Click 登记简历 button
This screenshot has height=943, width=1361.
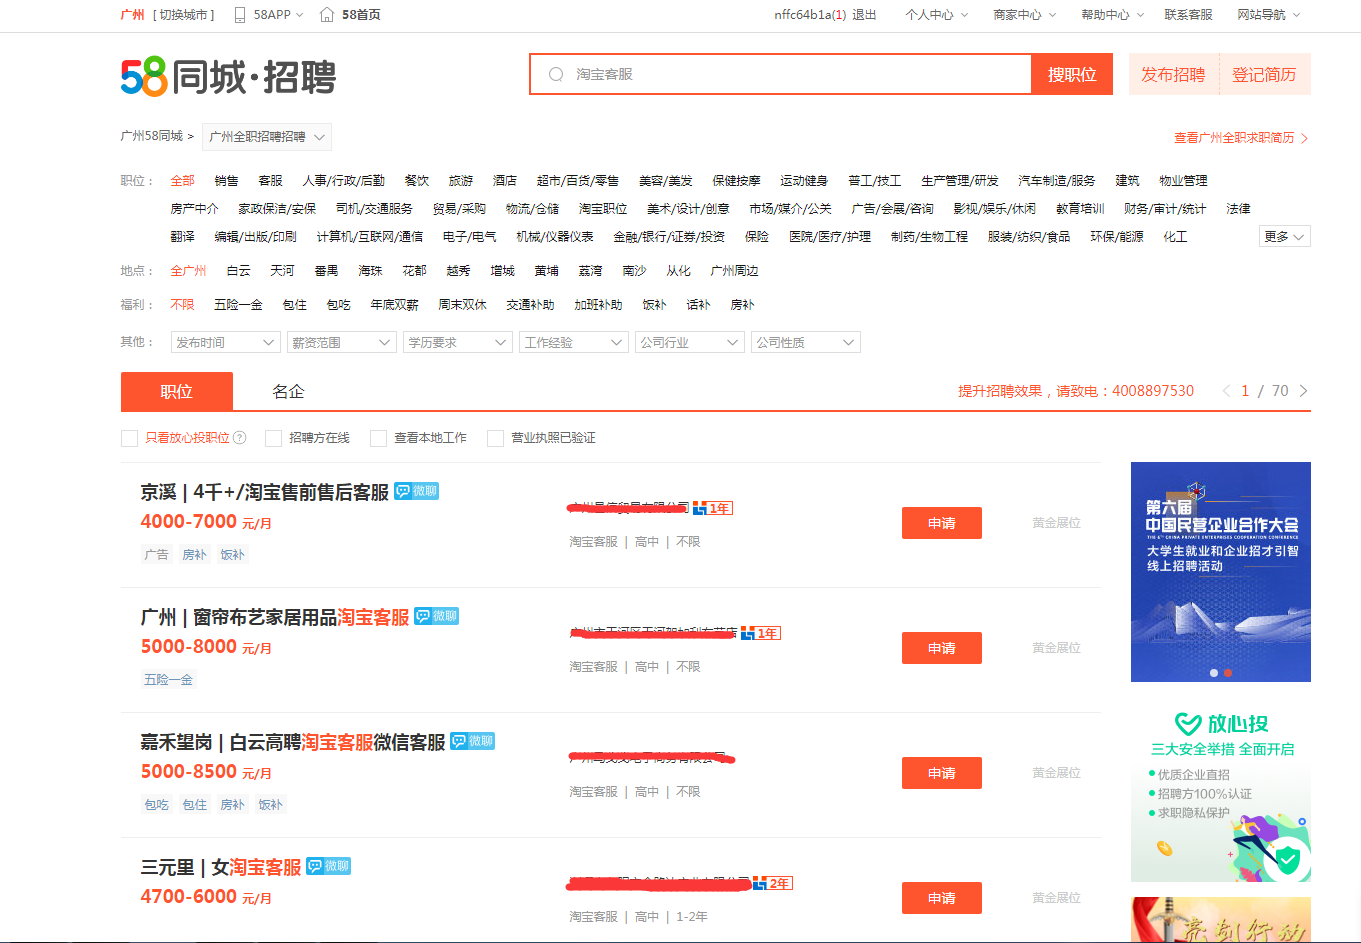[1265, 75]
